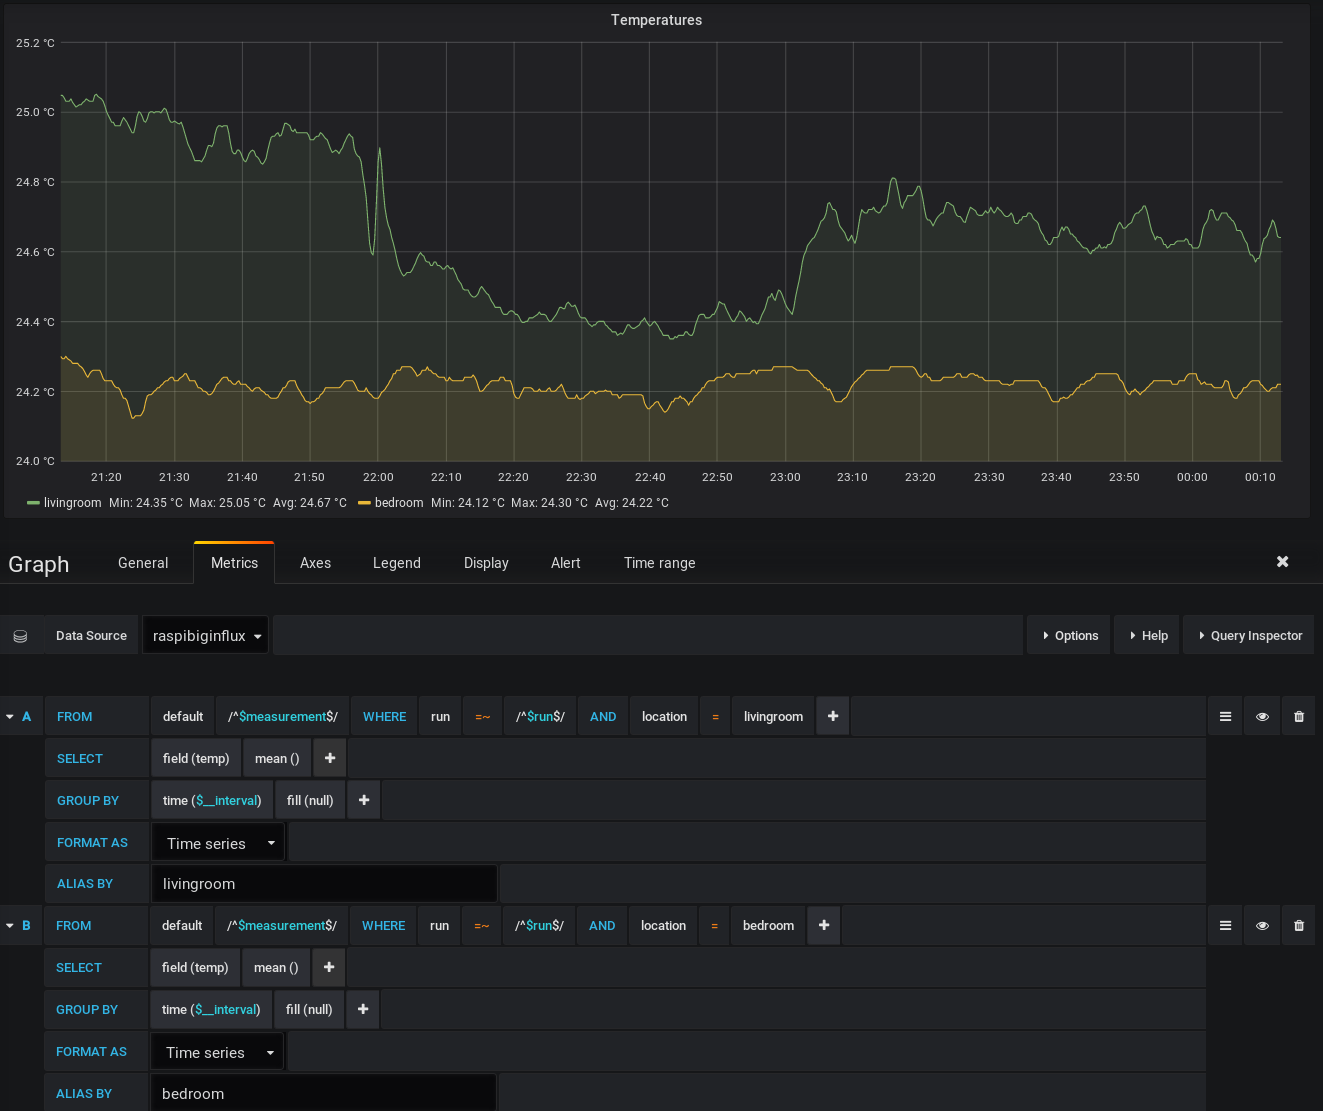The width and height of the screenshot is (1323, 1111).
Task: Click =~ operator in query B
Action: pos(481,925)
